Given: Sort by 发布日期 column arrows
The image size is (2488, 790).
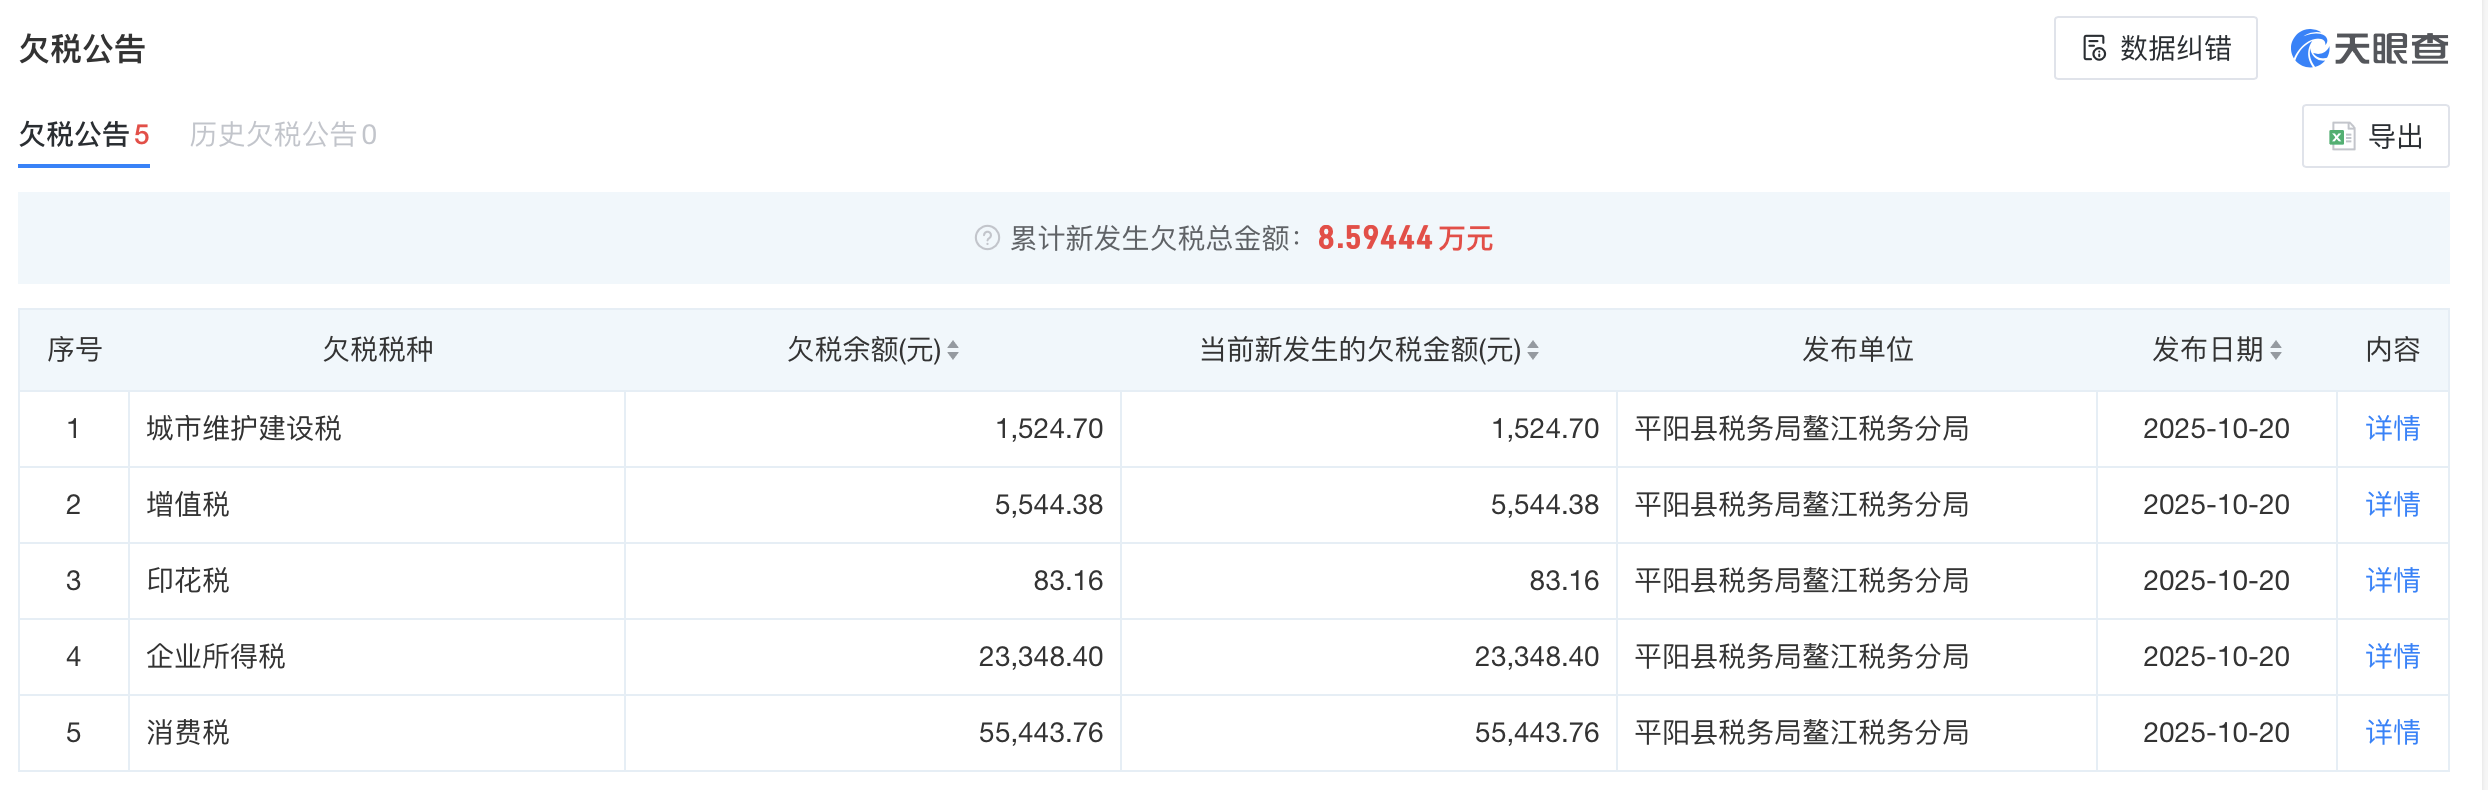Looking at the screenshot, I should pyautogui.click(x=2276, y=350).
